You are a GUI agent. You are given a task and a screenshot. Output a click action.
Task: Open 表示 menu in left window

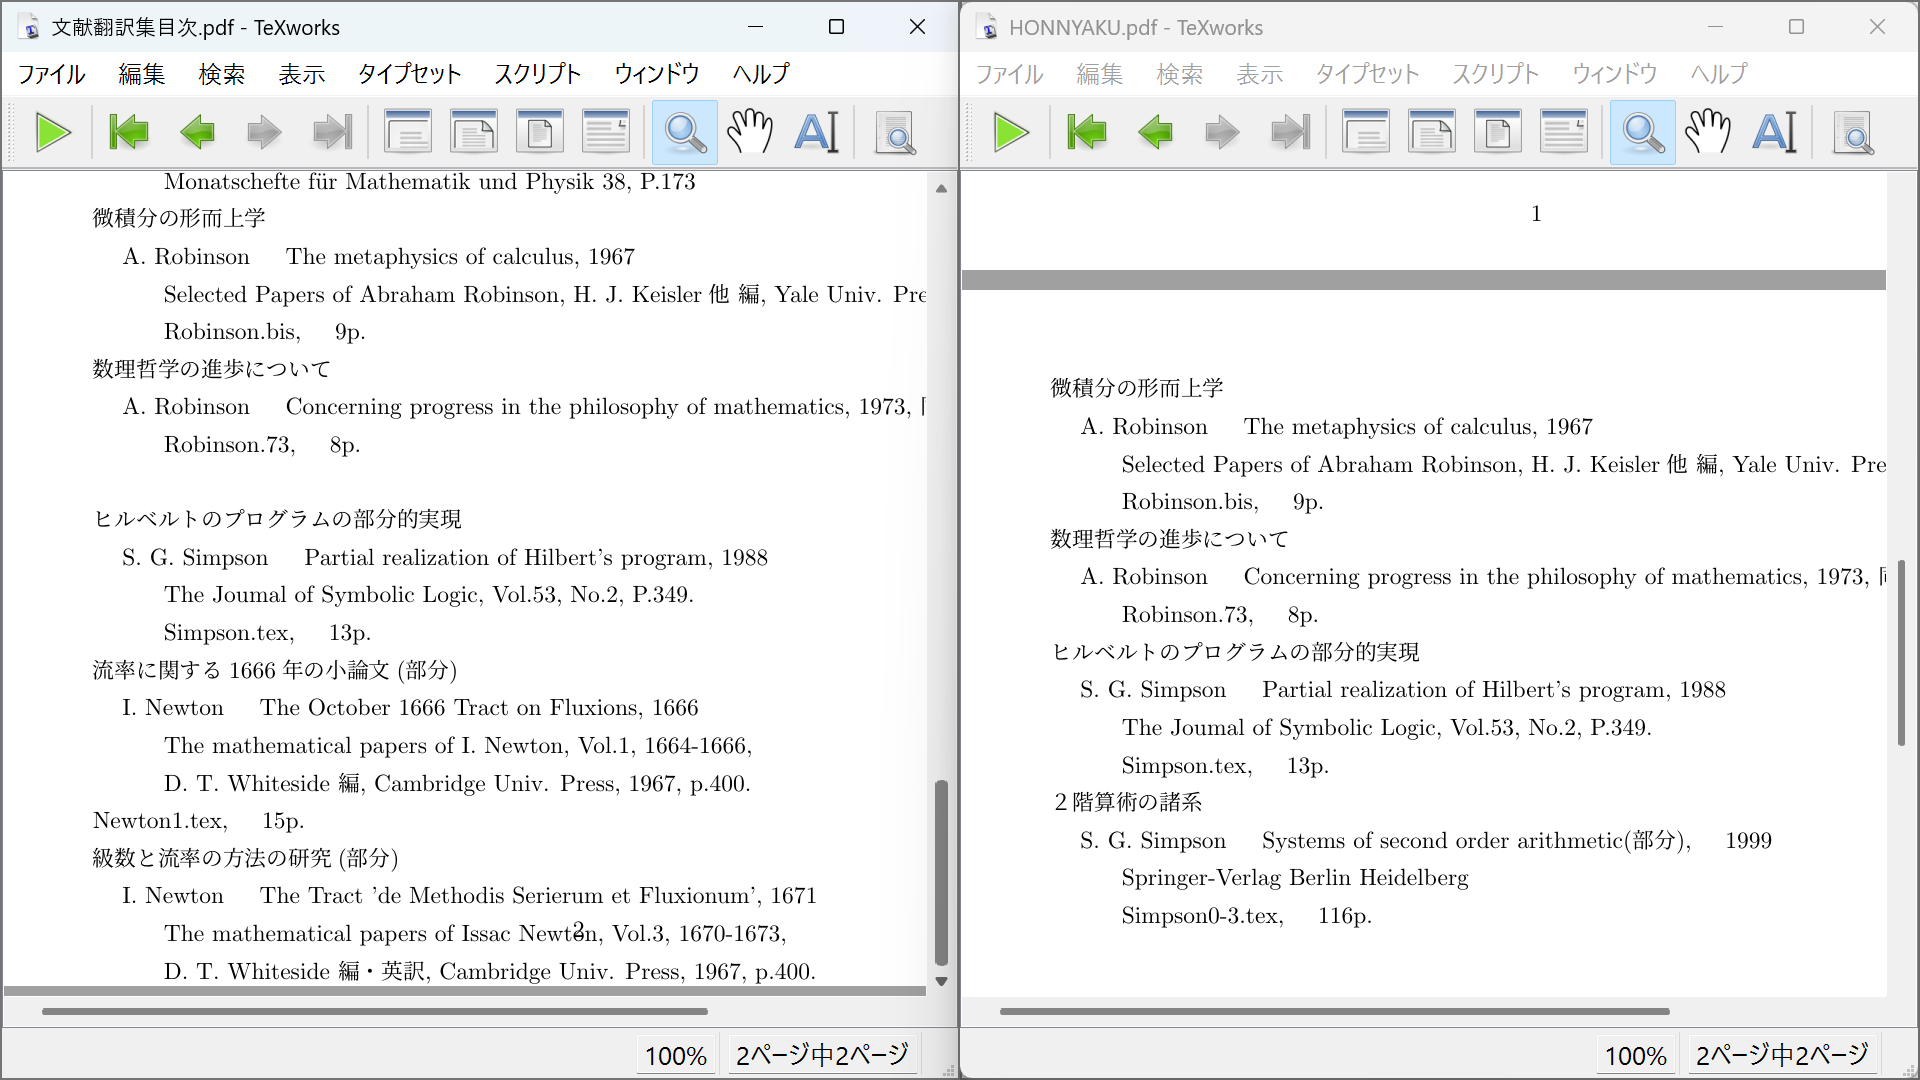(x=301, y=74)
